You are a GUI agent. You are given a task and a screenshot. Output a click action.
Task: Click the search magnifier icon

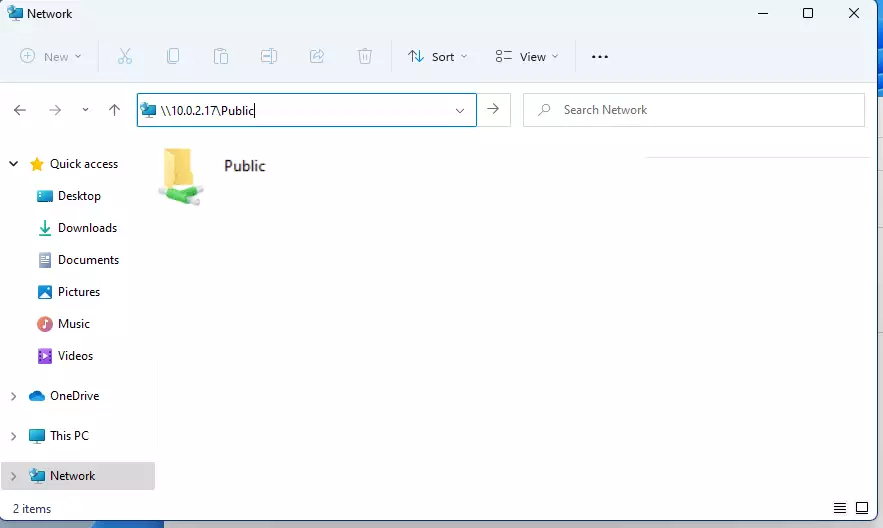[544, 110]
